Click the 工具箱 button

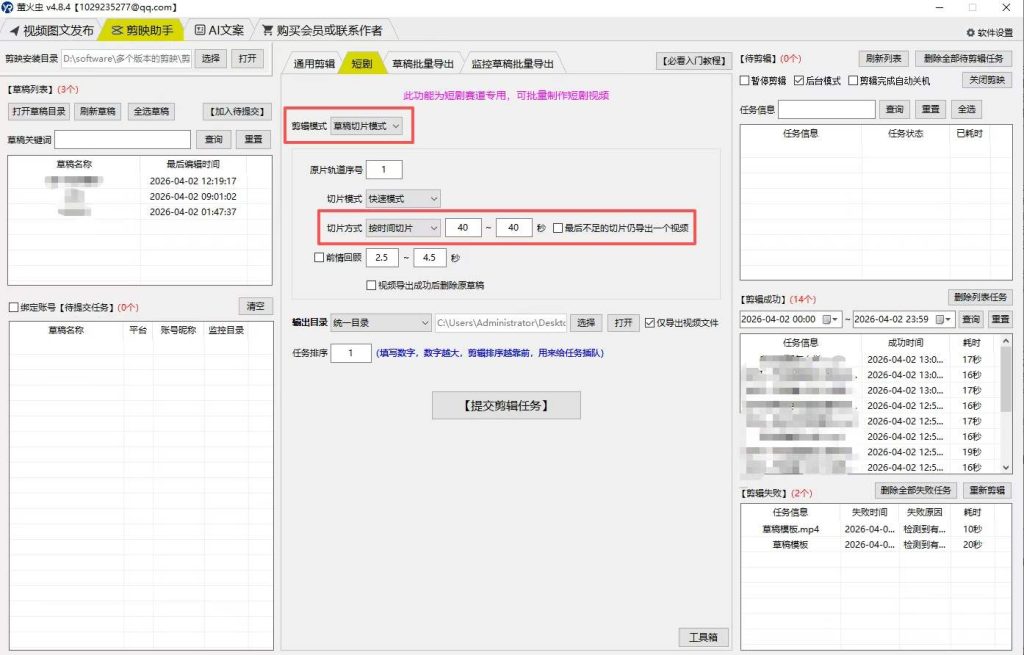click(703, 637)
